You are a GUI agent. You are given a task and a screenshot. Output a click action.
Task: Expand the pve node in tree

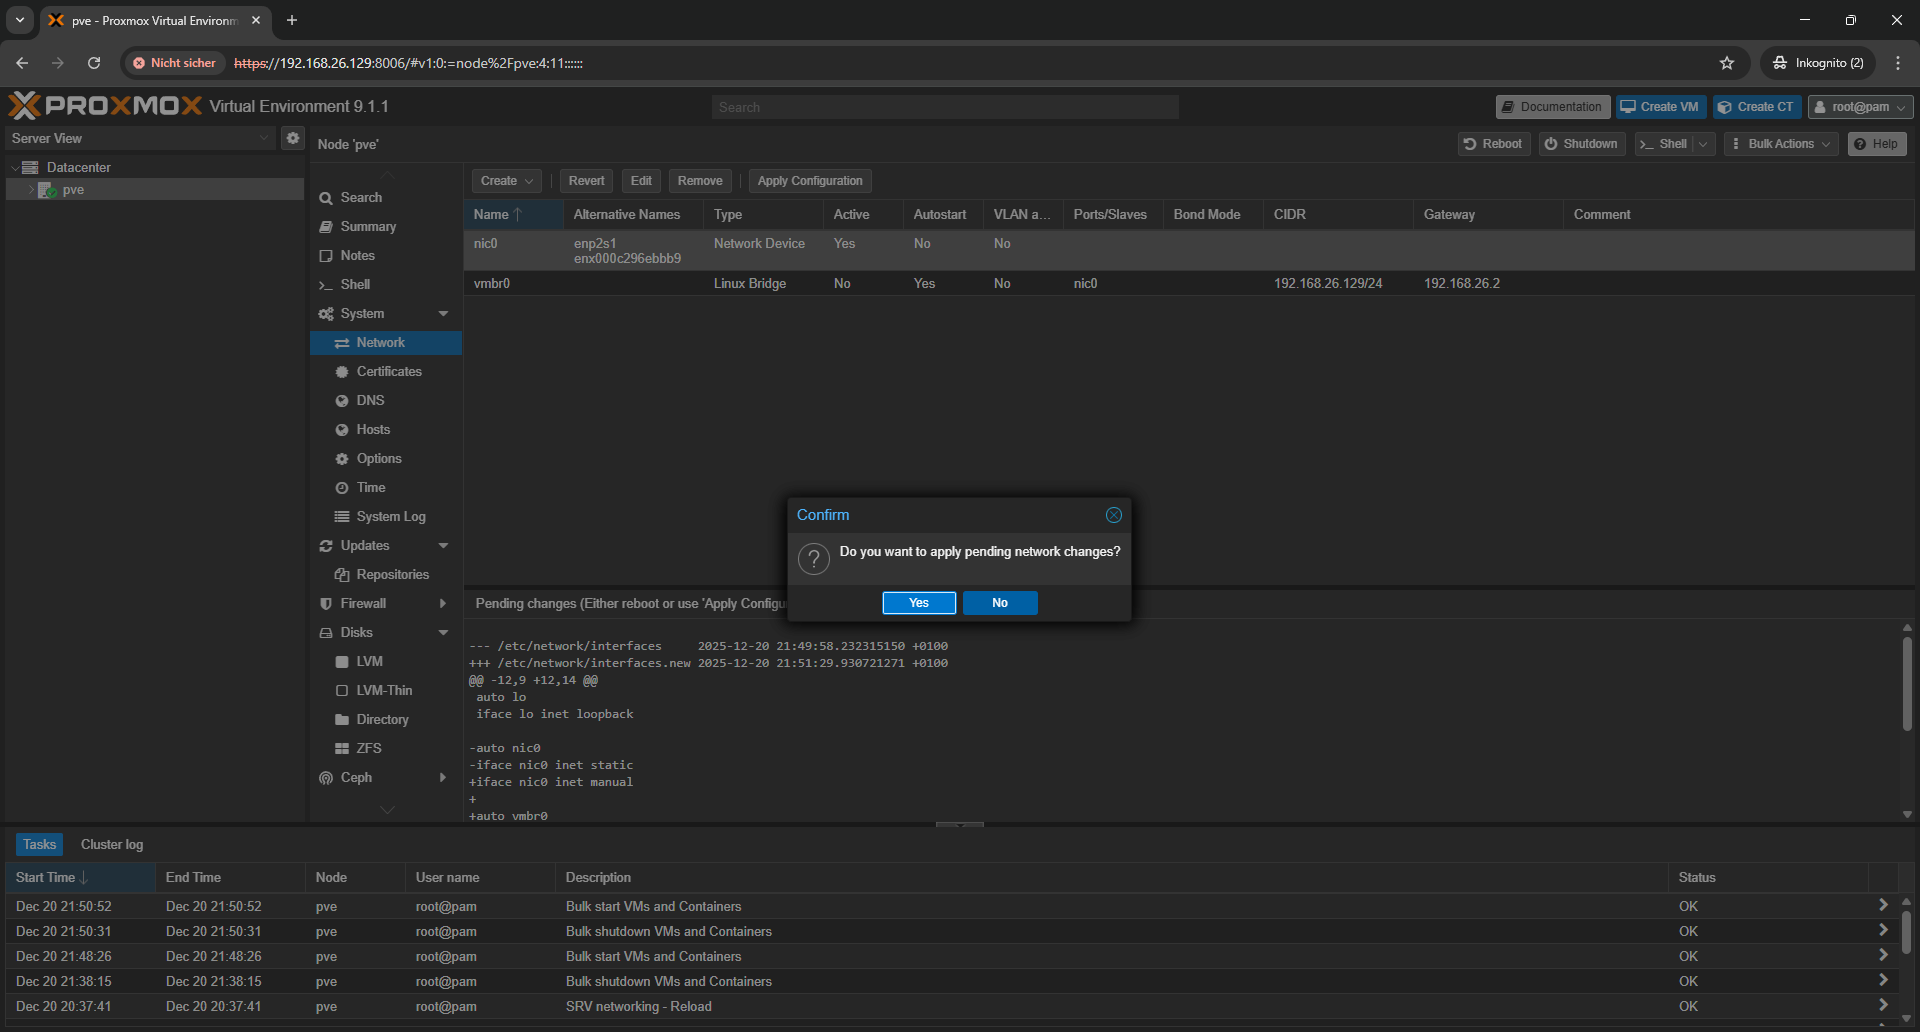coord(31,190)
